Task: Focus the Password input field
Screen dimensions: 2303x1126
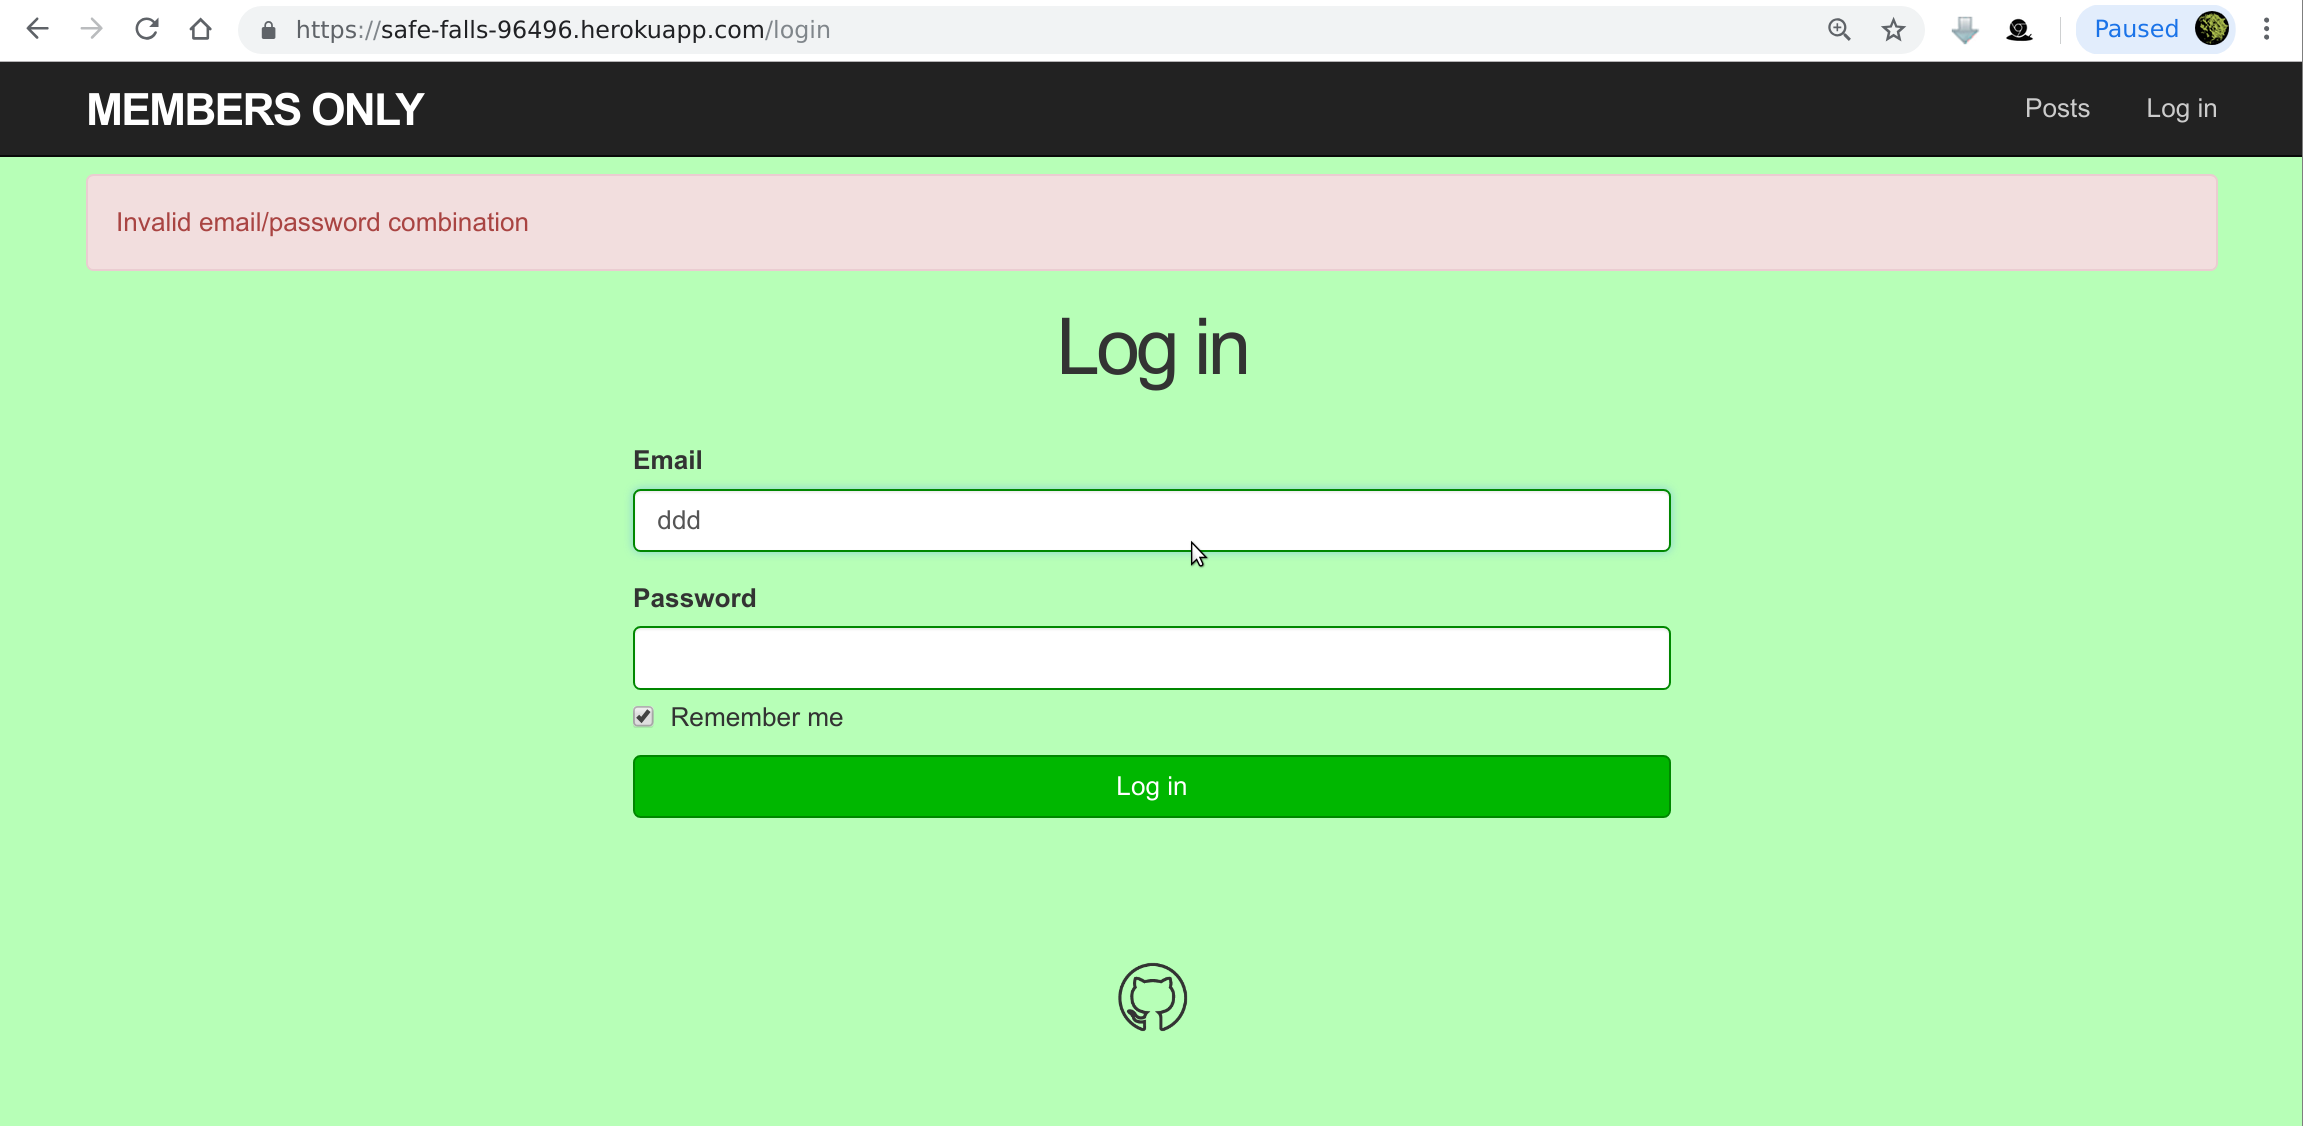Action: coord(1151,658)
